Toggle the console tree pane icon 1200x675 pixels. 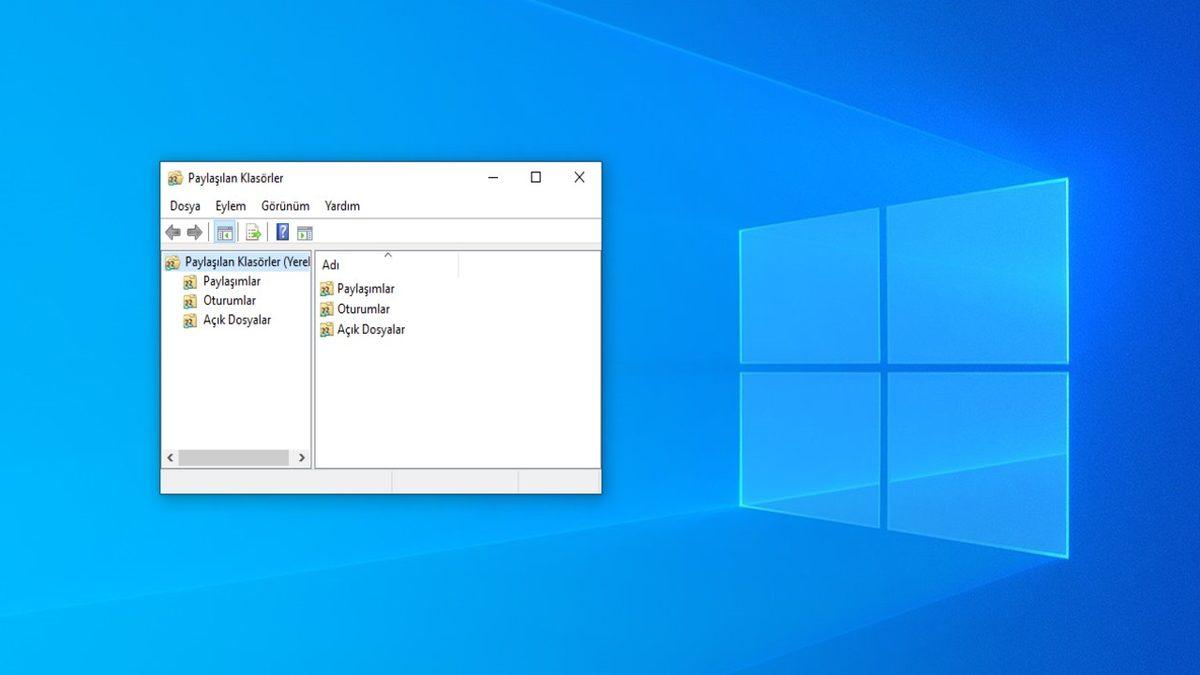(x=226, y=231)
